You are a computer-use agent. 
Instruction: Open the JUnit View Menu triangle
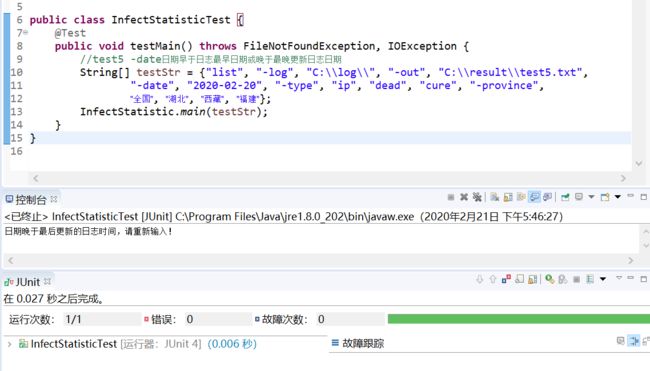[x=619, y=278]
